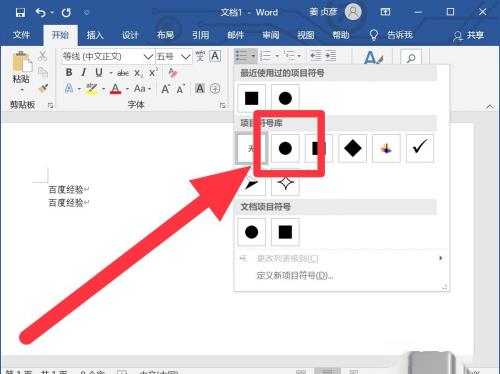Click the 告诉我 (Tell me) lightbulb box
The image size is (500, 374).
coord(391,35)
